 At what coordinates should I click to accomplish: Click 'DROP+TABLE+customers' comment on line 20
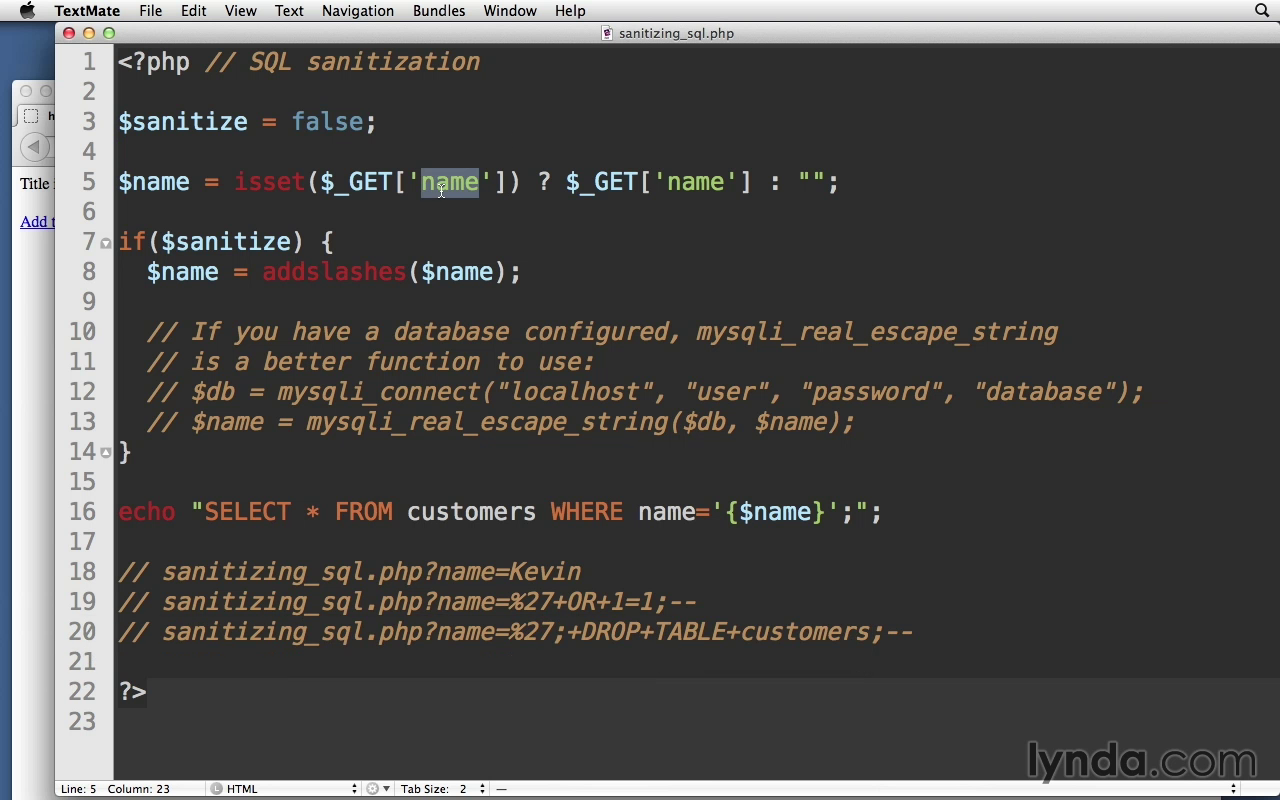[x=725, y=632]
